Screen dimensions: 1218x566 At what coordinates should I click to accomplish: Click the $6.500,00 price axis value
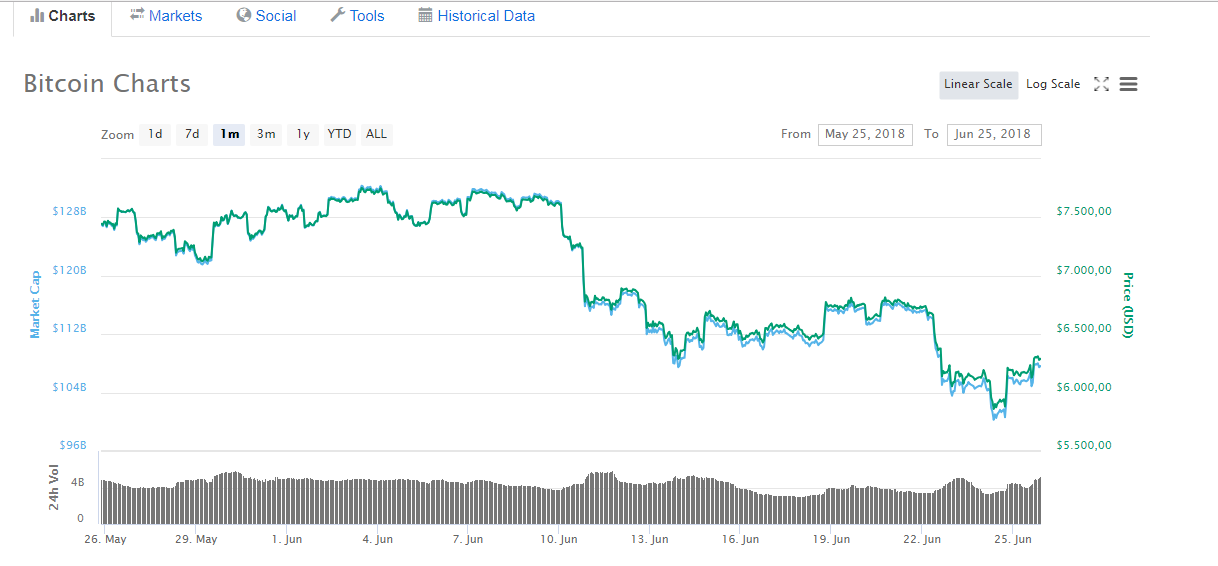point(1084,329)
